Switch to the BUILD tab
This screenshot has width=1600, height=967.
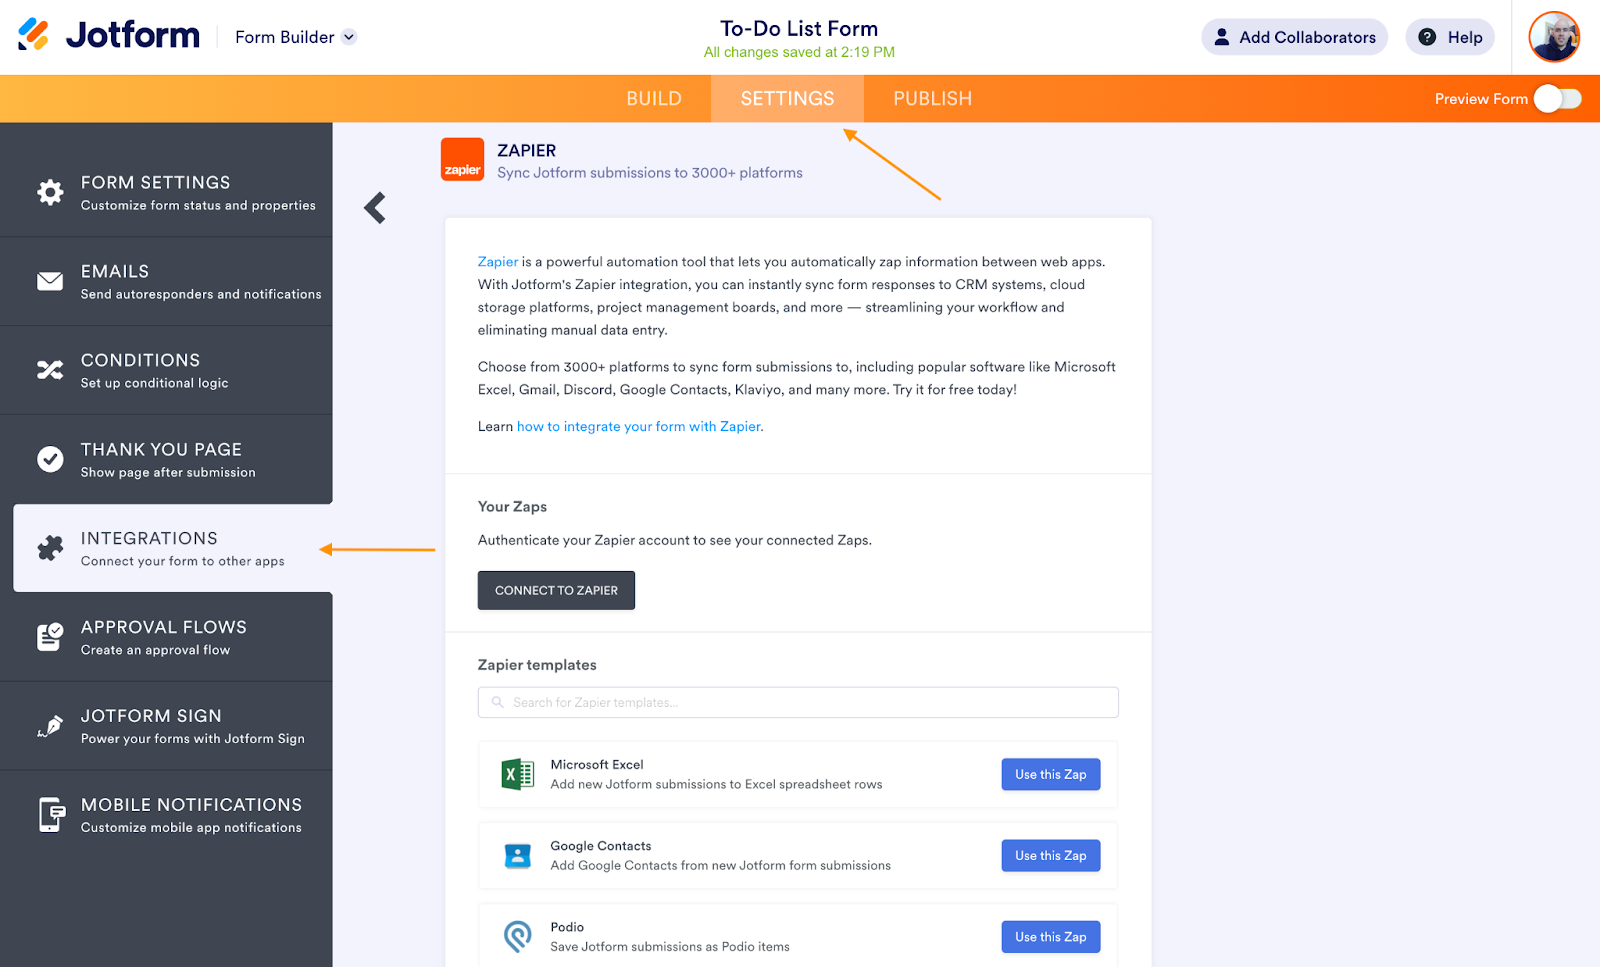coord(654,99)
